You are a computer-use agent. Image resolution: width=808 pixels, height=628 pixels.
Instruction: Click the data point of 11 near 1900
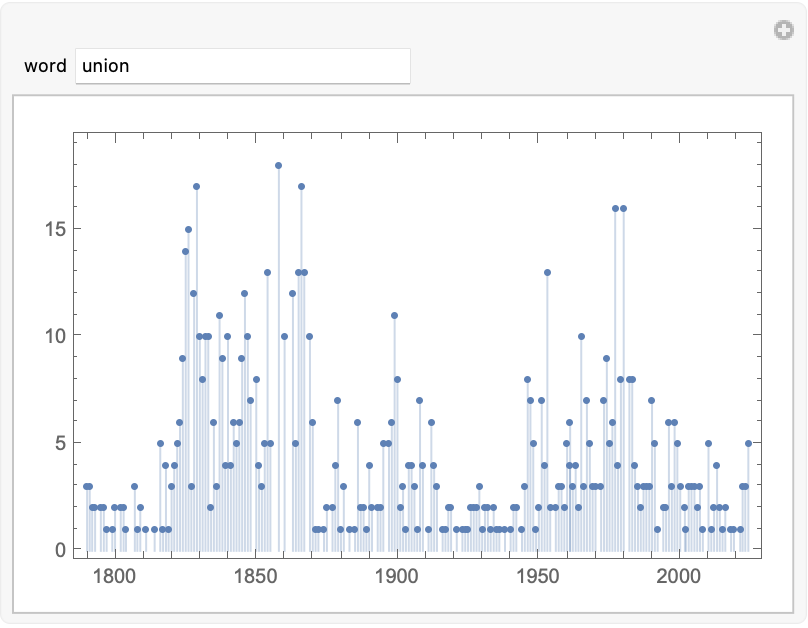(394, 315)
